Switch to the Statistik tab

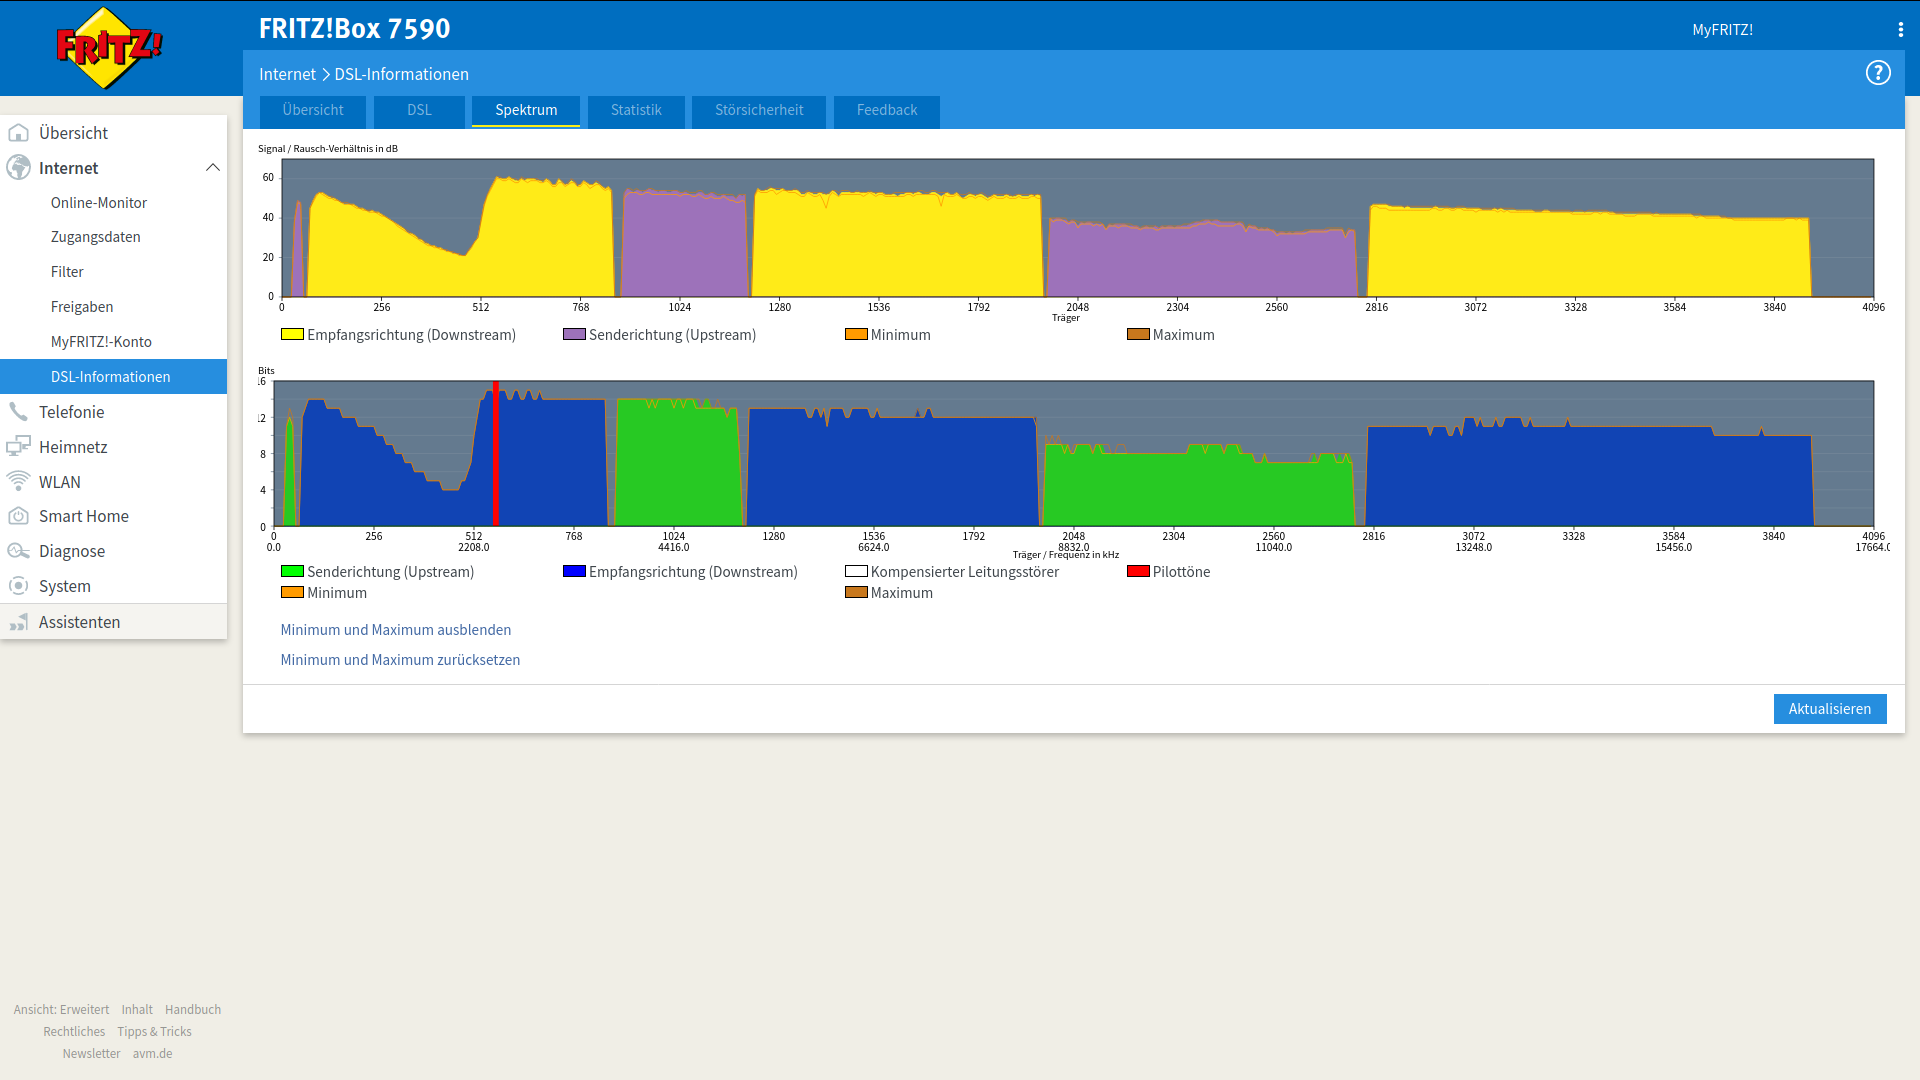coord(636,110)
